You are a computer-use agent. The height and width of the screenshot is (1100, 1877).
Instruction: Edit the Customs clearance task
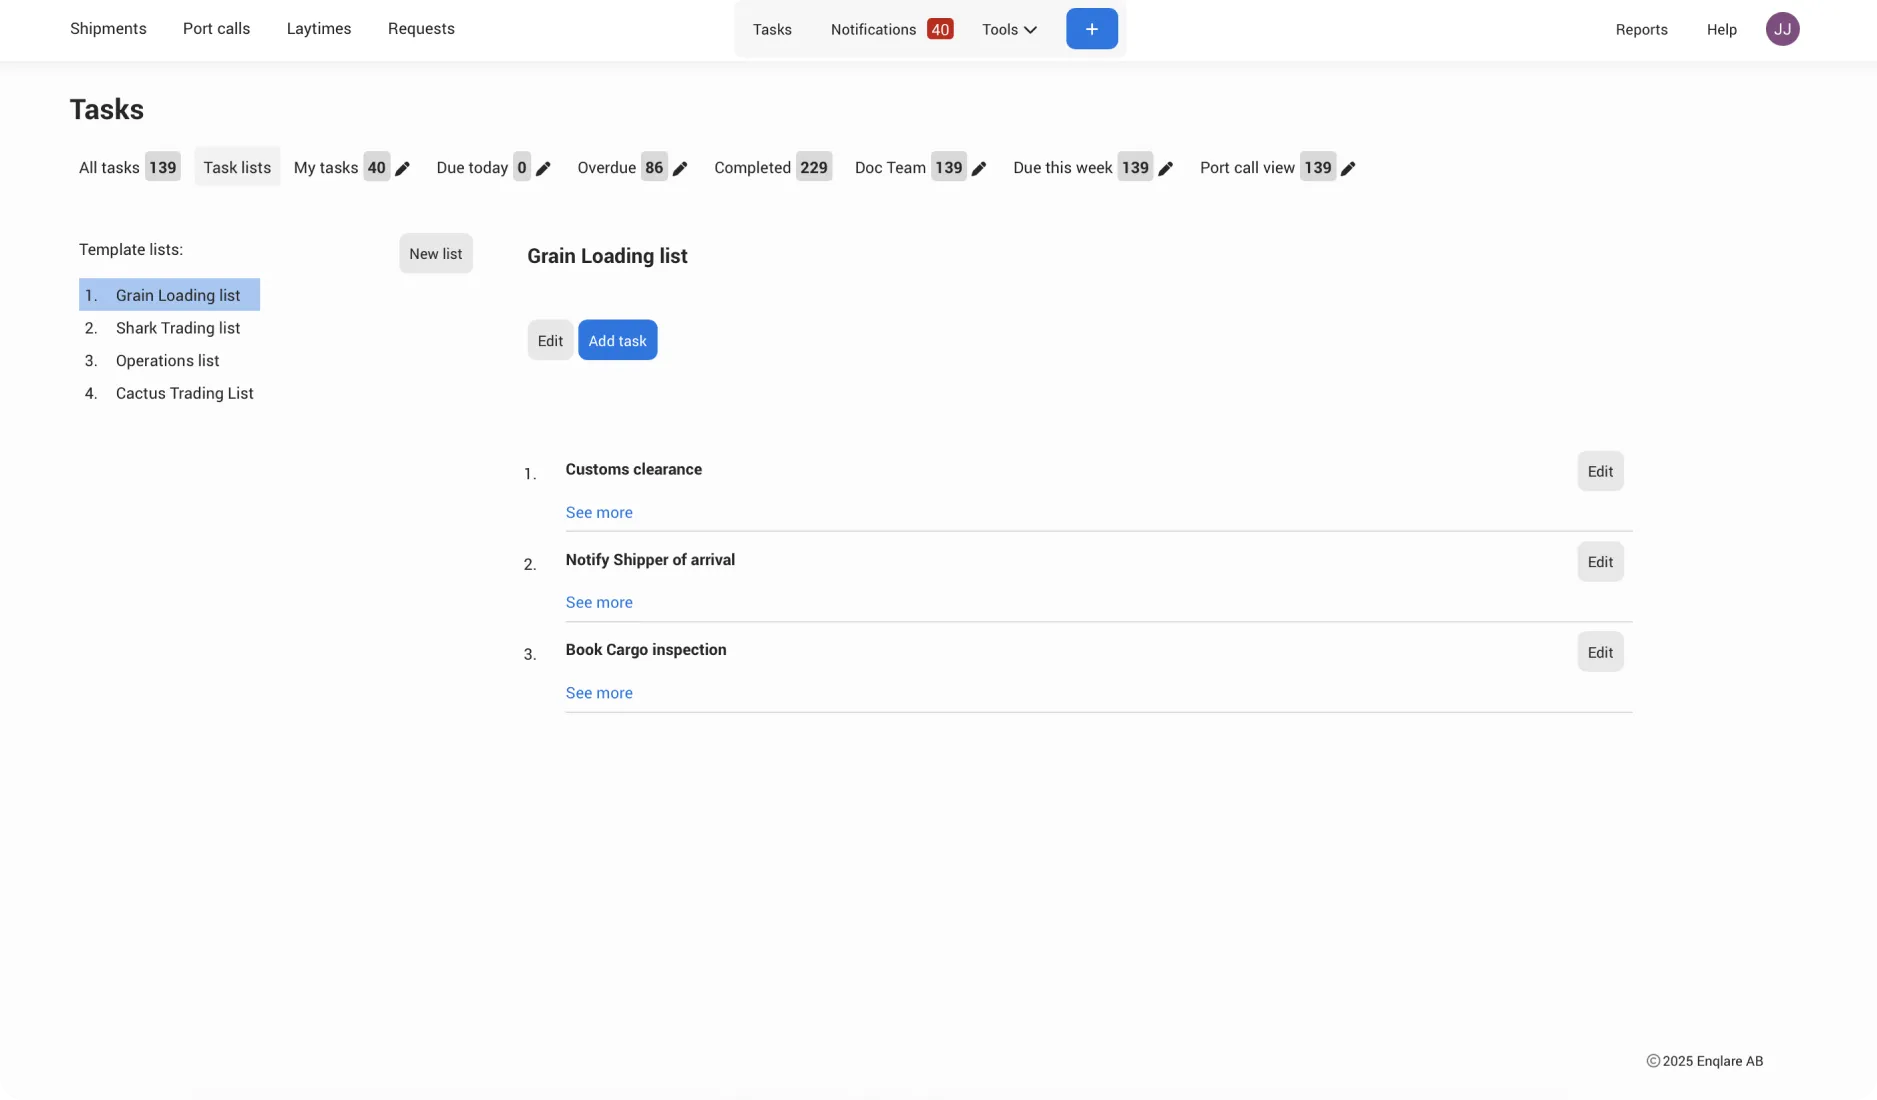[x=1600, y=472]
